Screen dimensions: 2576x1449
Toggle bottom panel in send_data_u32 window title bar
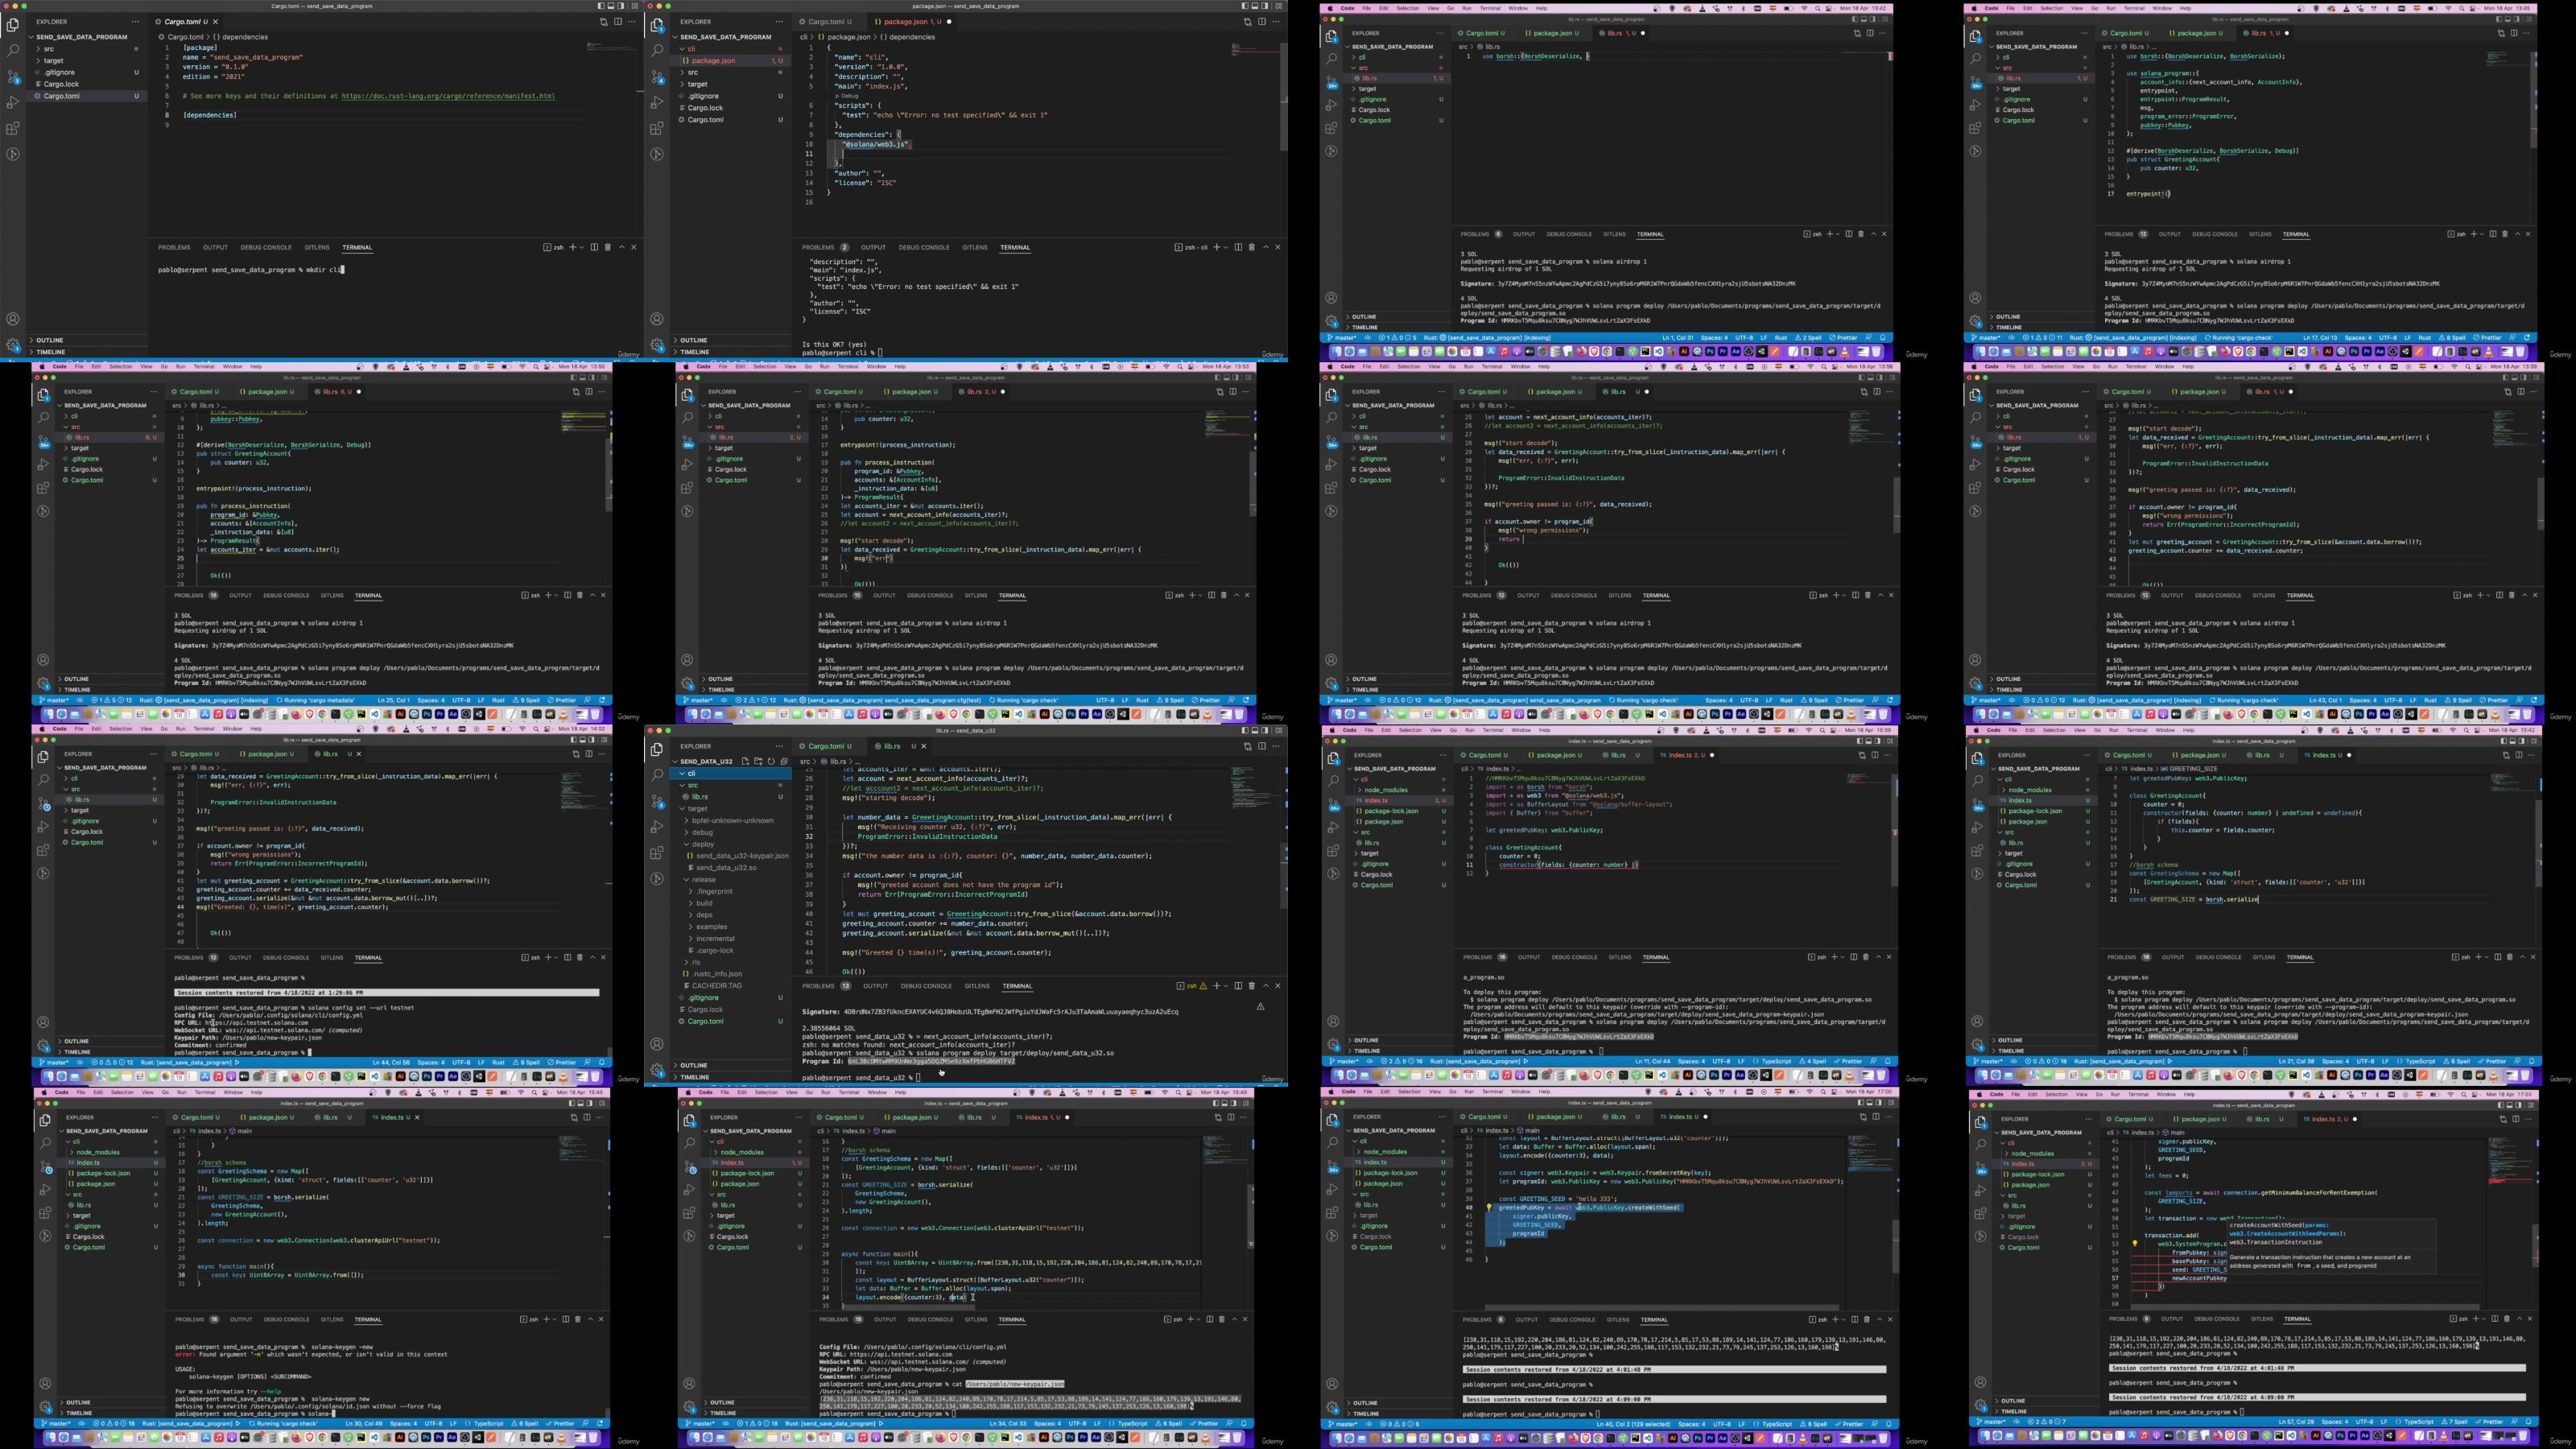coord(1255,731)
